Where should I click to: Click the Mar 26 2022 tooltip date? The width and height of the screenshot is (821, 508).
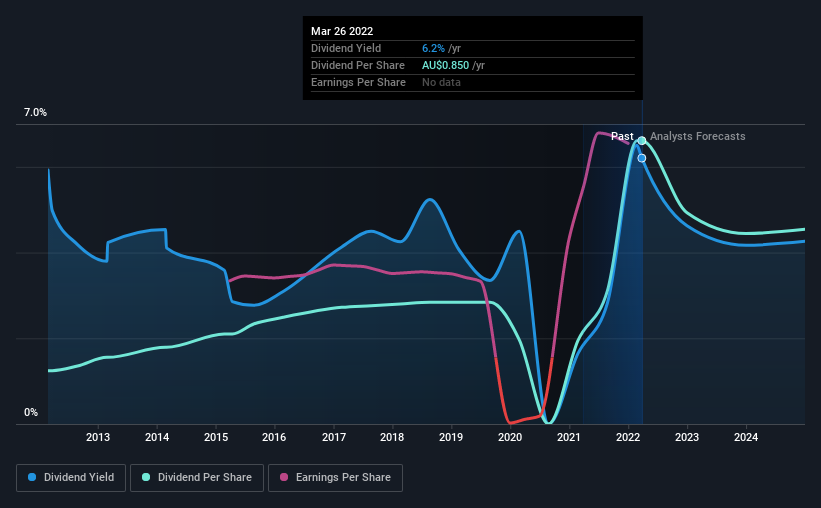point(342,31)
